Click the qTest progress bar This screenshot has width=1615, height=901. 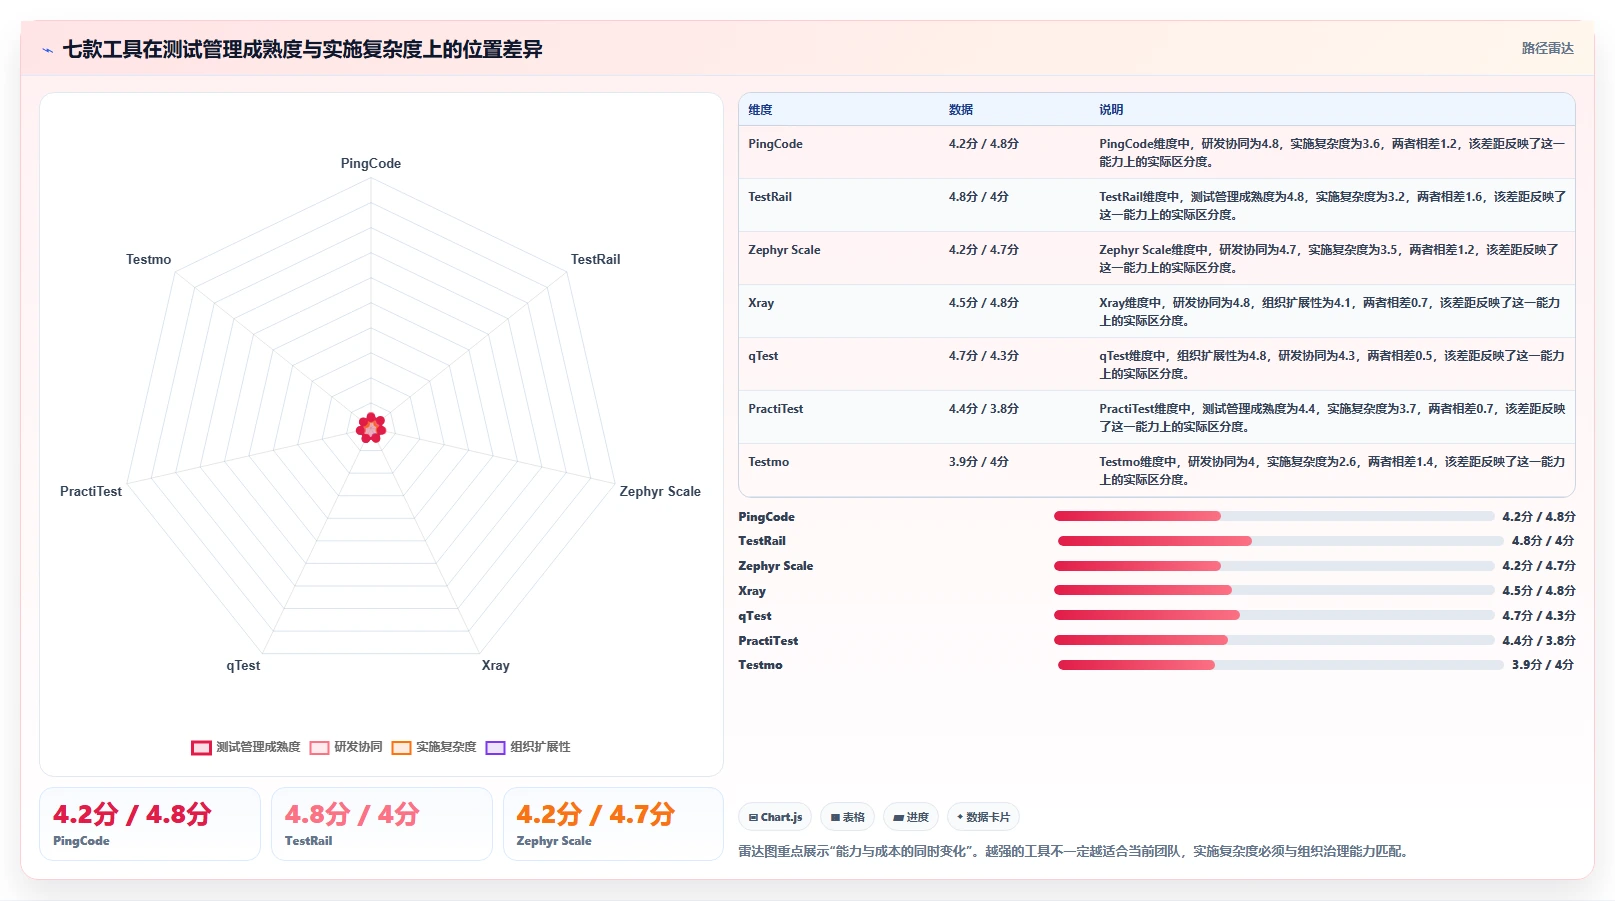click(x=1274, y=615)
